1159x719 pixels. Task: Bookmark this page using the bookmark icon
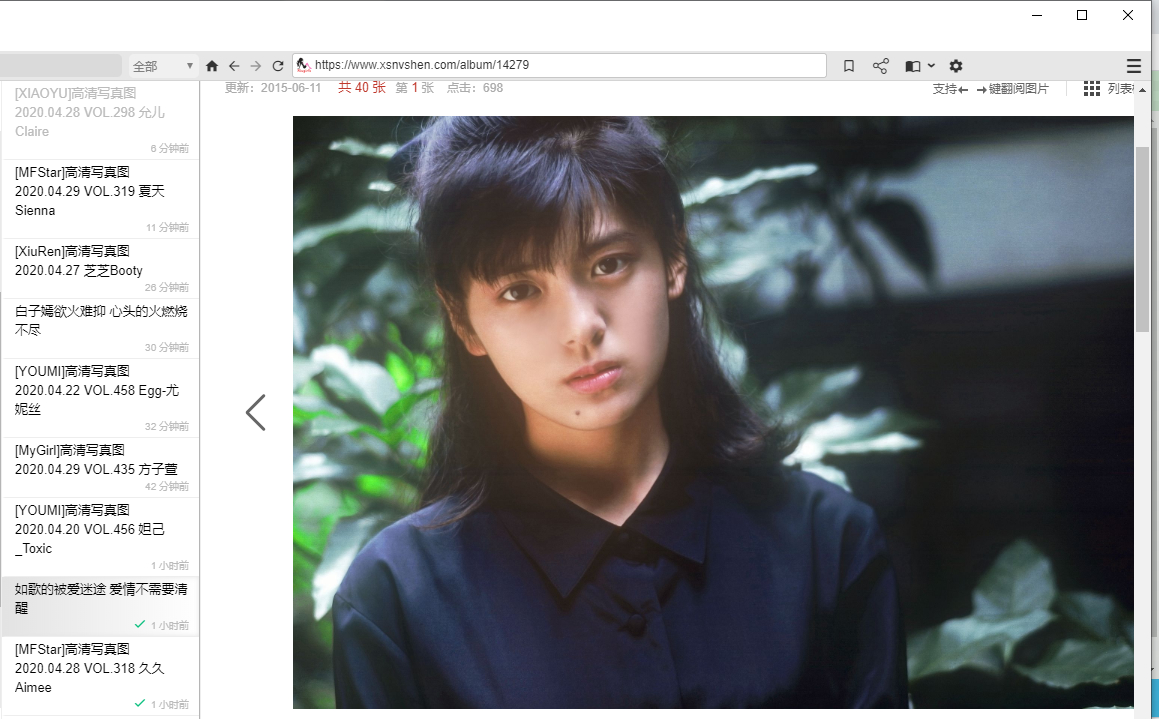click(849, 66)
